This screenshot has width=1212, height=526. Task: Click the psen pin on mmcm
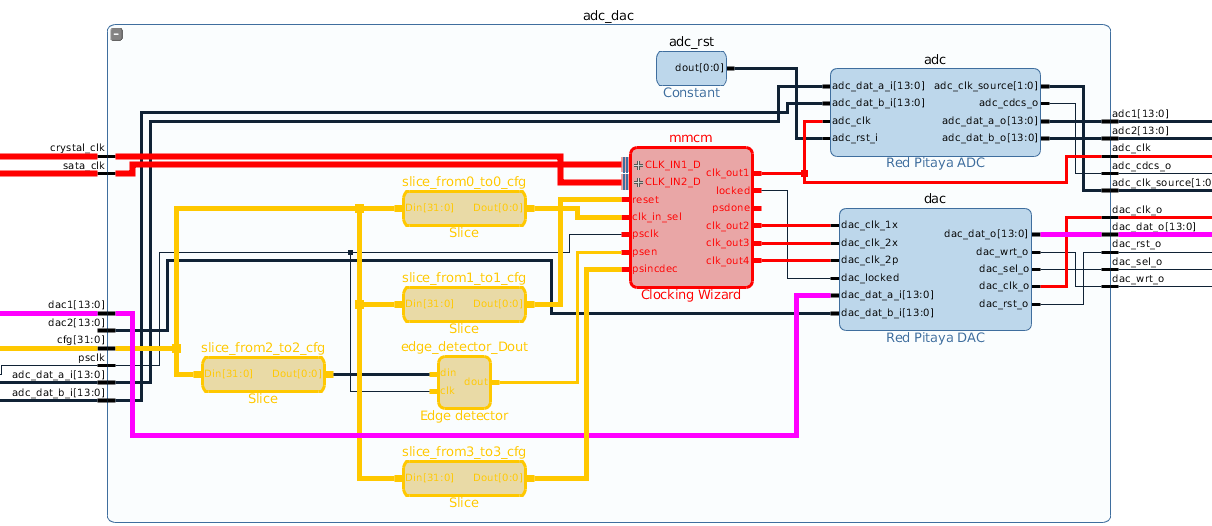coord(645,251)
